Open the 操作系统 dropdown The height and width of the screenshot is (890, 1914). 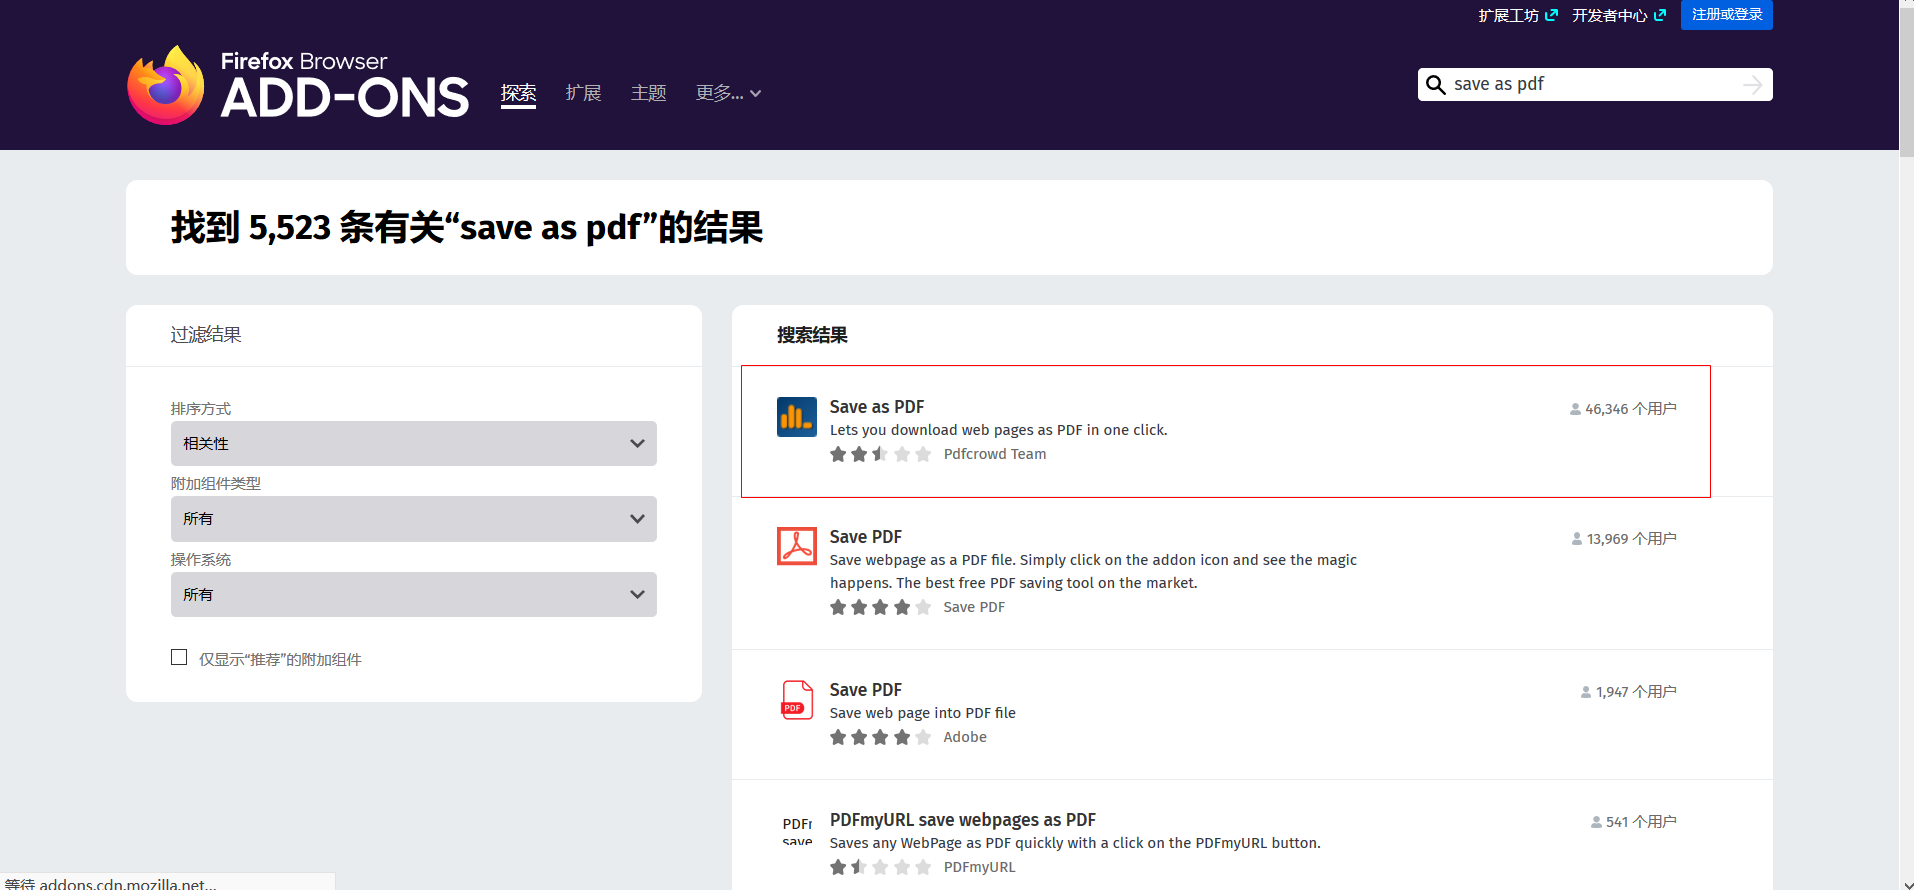[414, 594]
